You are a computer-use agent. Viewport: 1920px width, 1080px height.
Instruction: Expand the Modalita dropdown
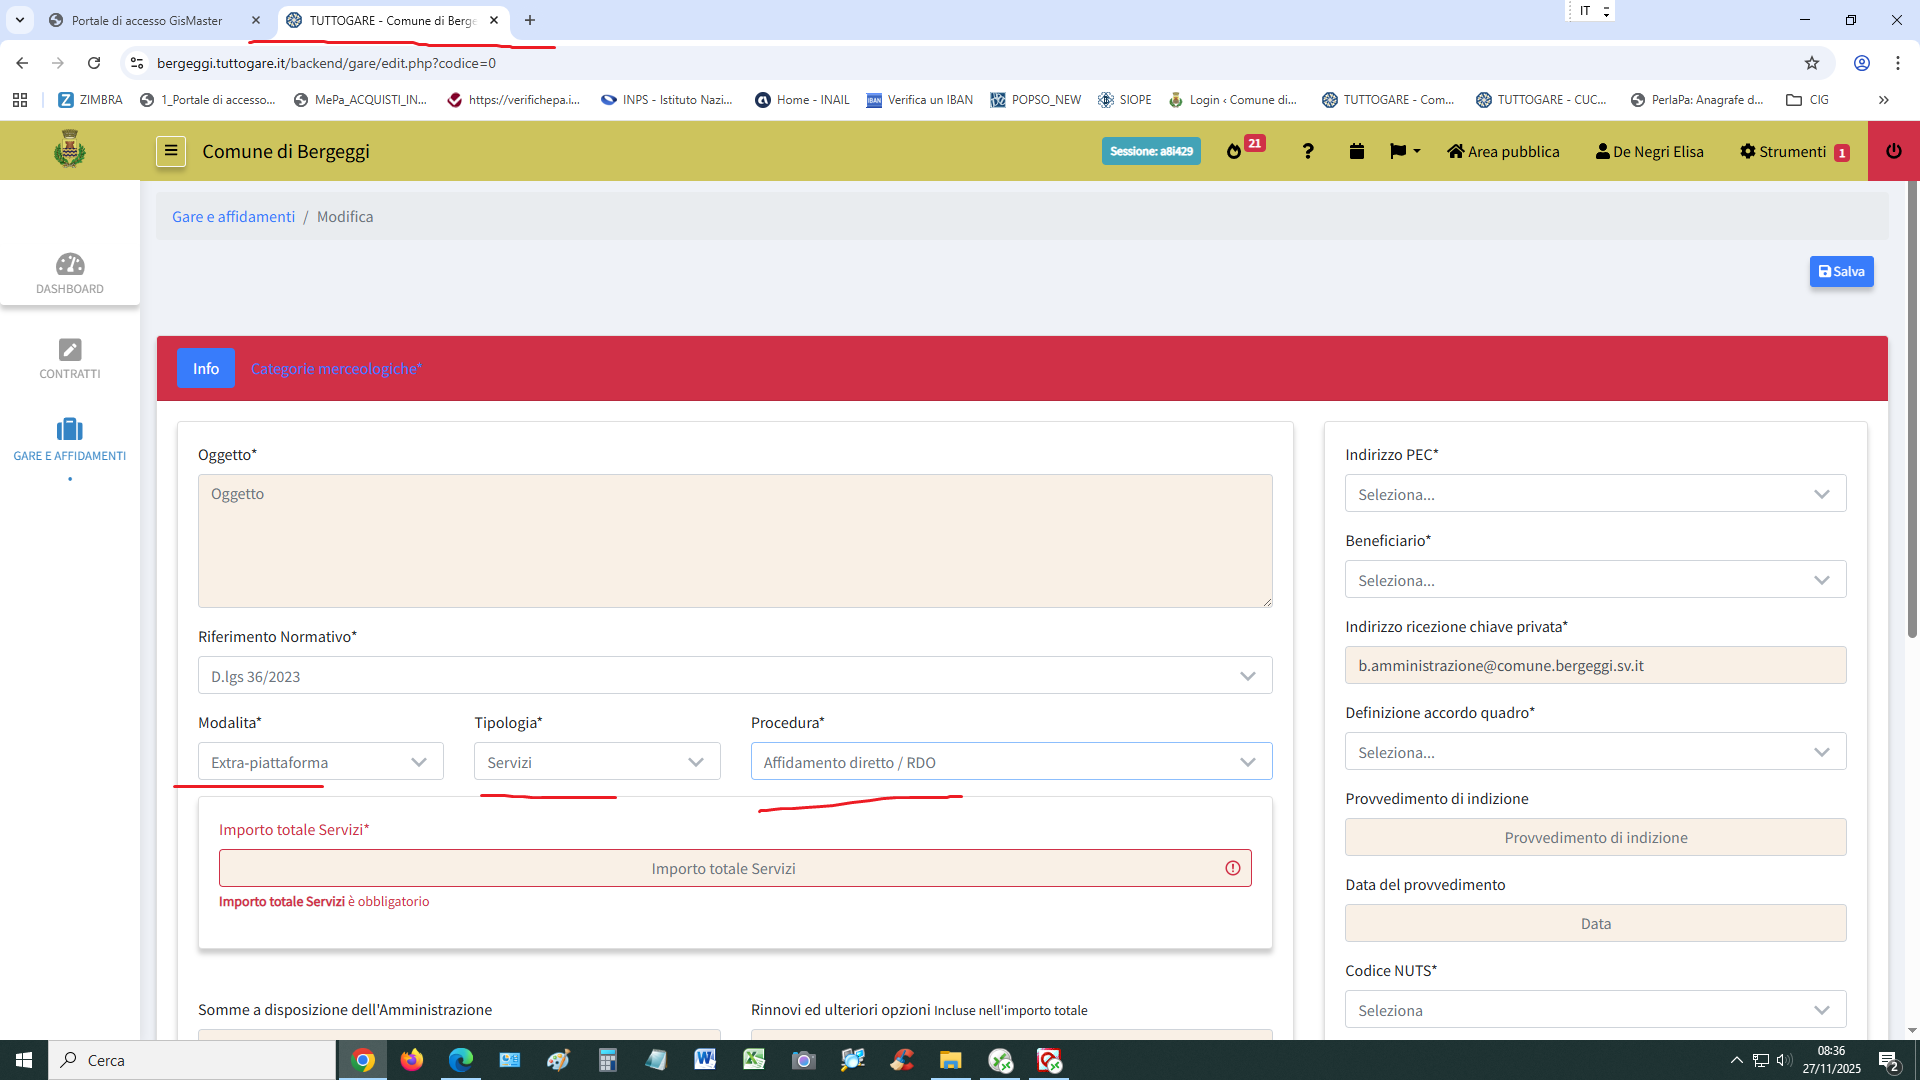320,762
